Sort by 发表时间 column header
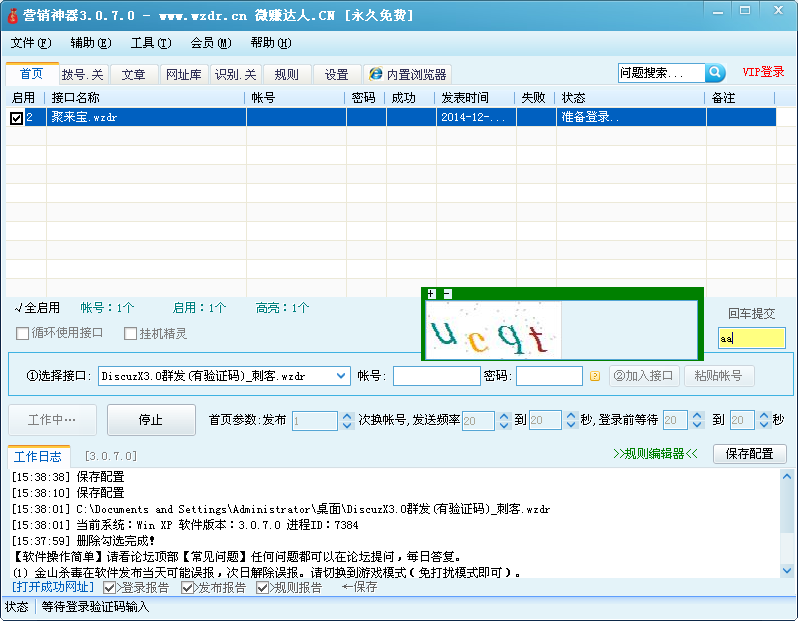The height and width of the screenshot is (621, 798). tap(476, 98)
